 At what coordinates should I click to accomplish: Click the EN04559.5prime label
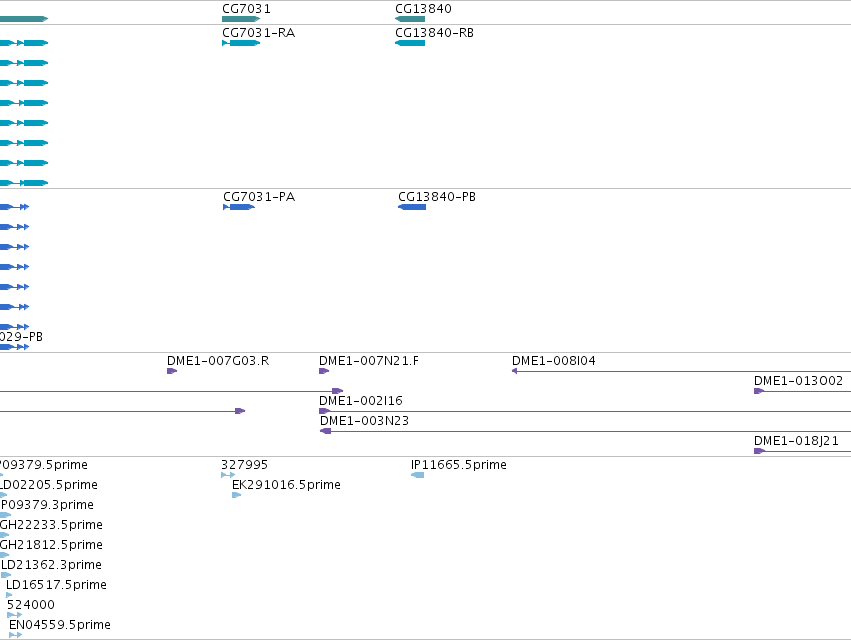point(60,625)
